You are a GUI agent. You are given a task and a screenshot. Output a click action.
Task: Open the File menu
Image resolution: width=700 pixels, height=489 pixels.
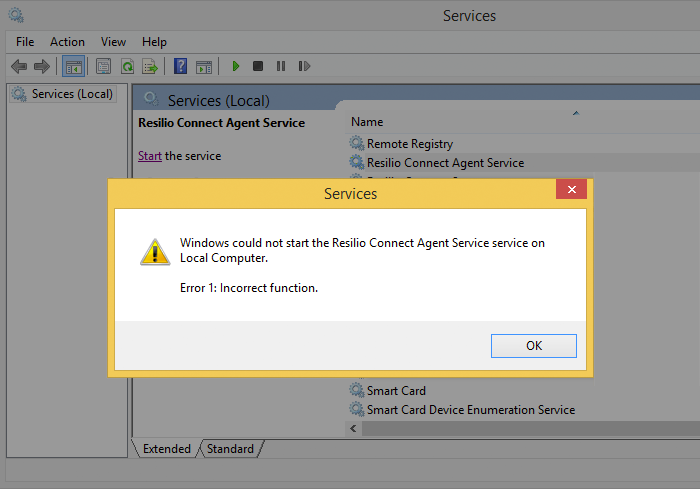(25, 42)
